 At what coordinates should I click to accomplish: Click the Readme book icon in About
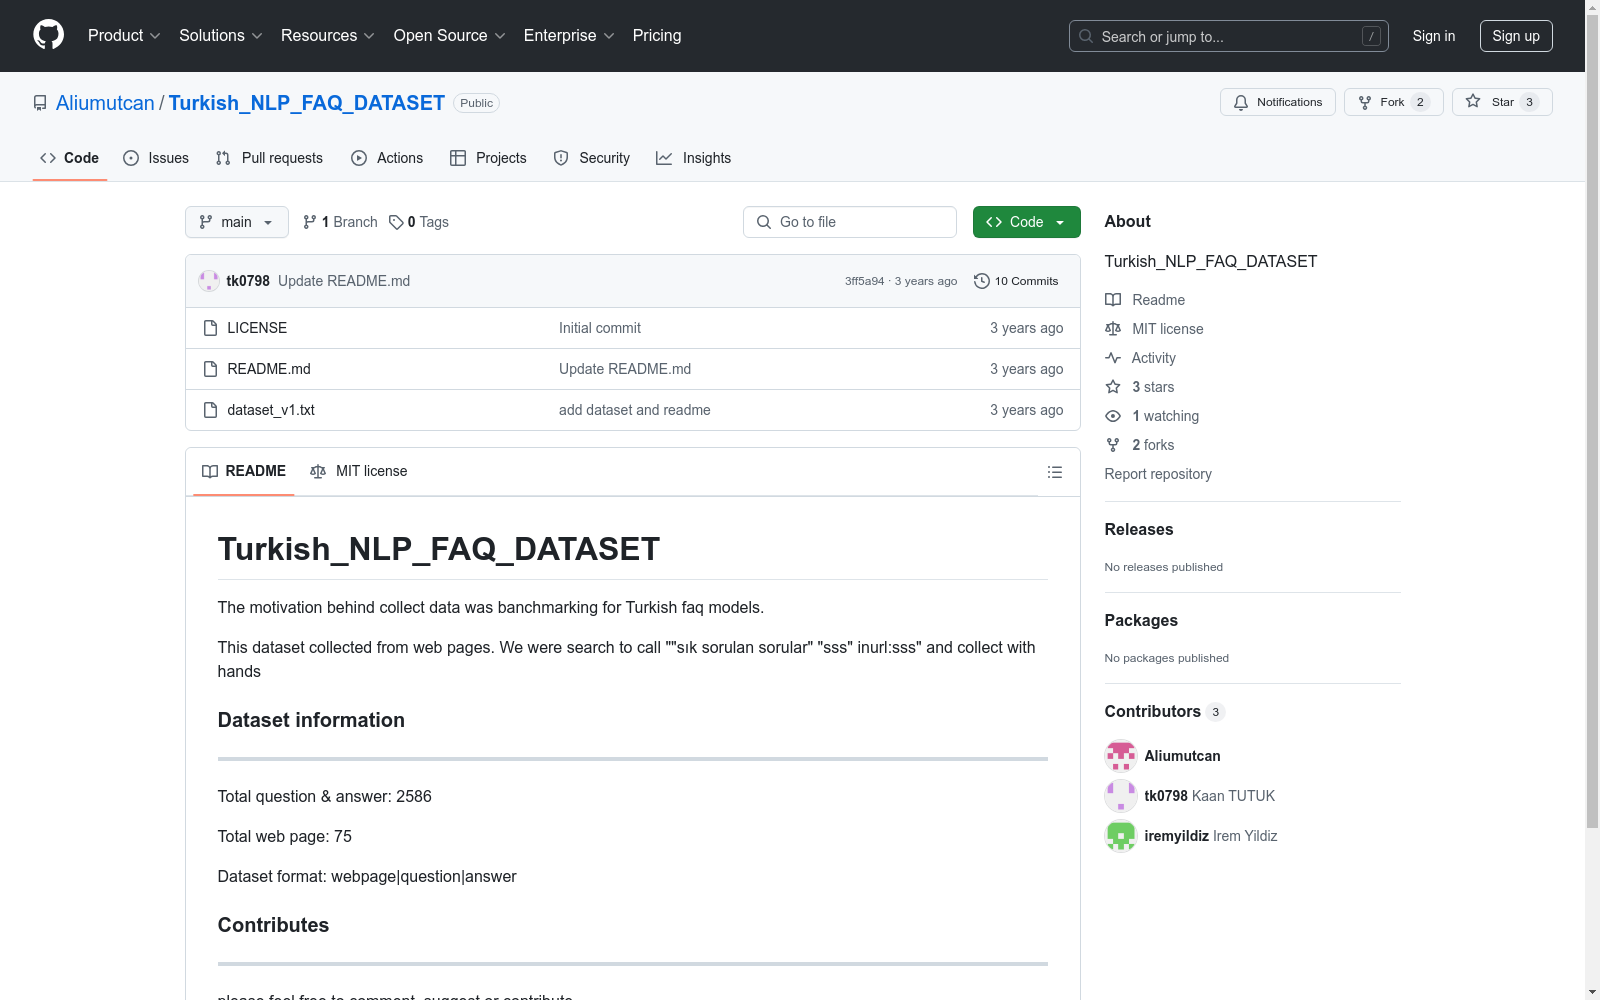pos(1113,300)
